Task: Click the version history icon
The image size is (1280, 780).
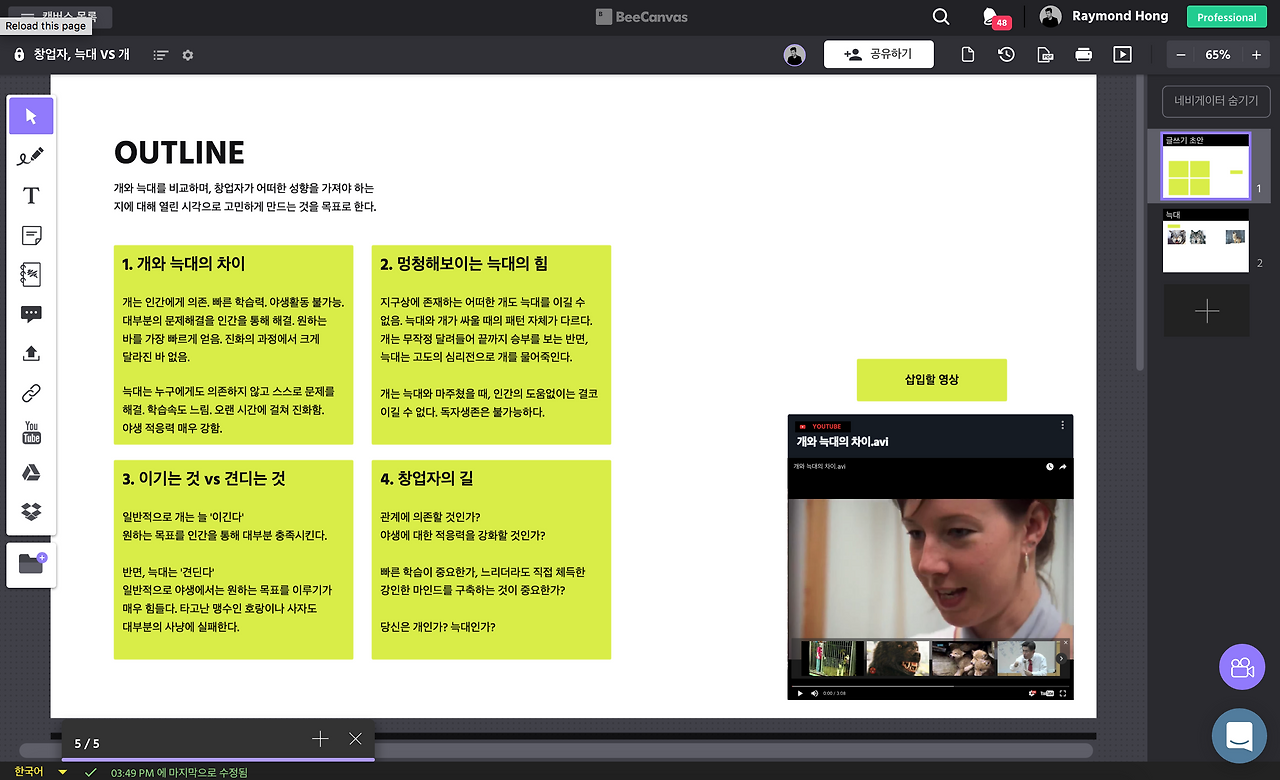Action: click(1006, 54)
